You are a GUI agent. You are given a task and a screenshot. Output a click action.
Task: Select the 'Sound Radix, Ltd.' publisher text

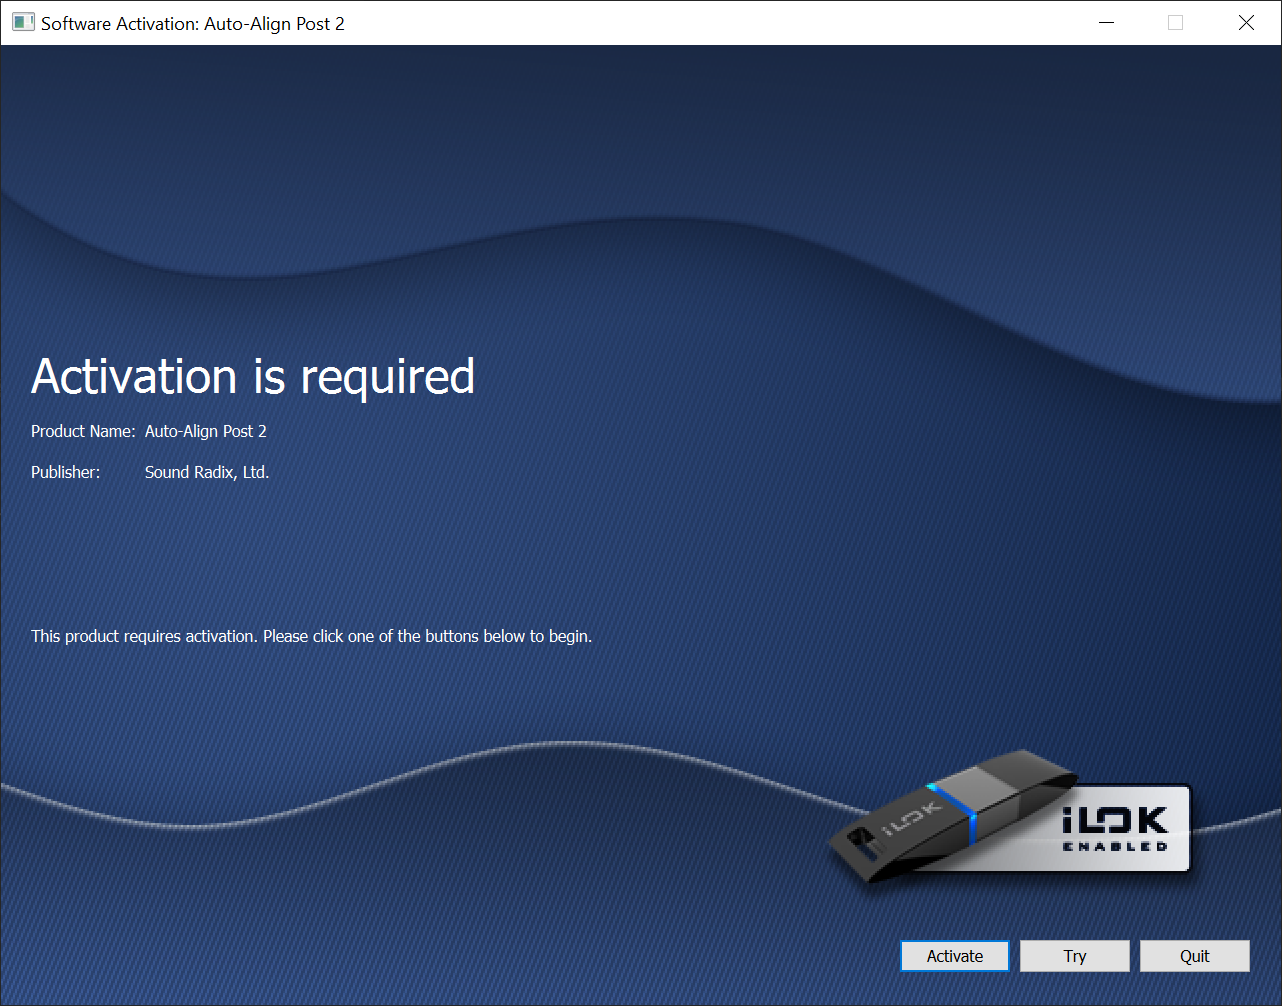click(x=207, y=472)
